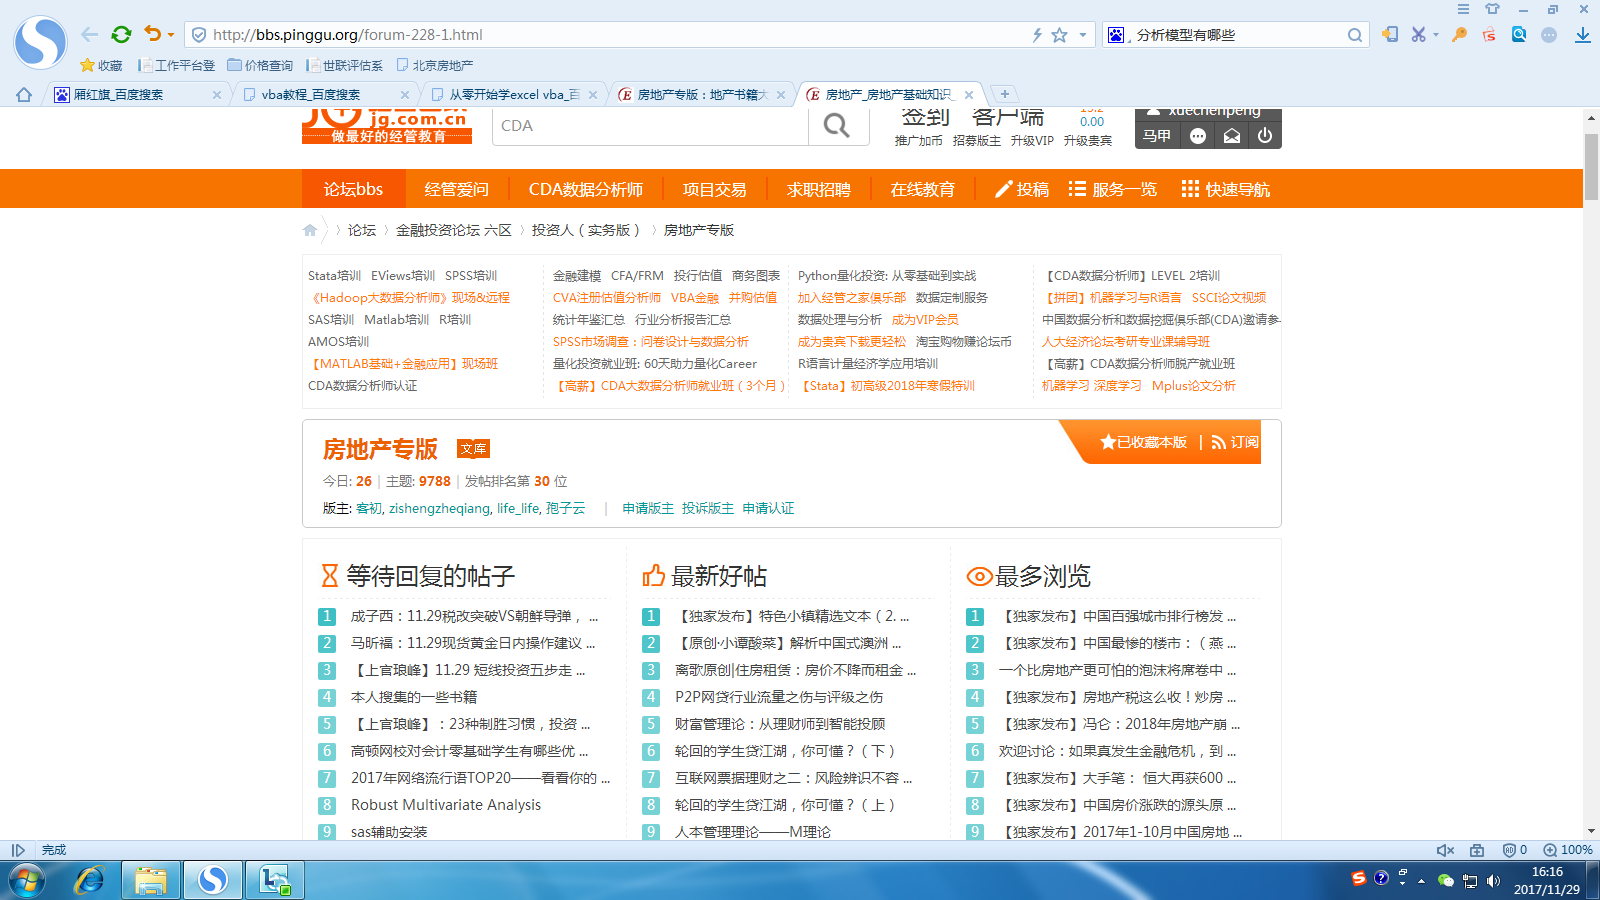Click the Baidu paw search engine icon
The width and height of the screenshot is (1600, 900).
[x=1116, y=35]
